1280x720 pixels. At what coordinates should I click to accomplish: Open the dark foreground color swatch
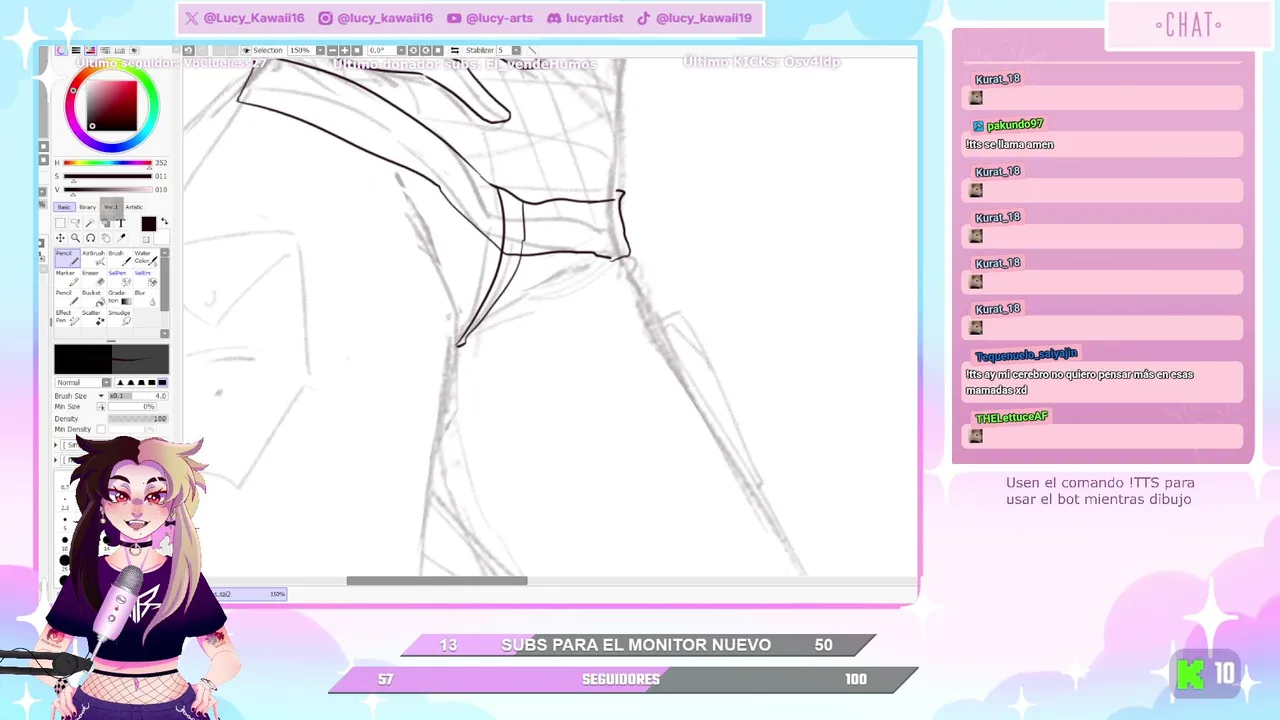click(x=149, y=224)
